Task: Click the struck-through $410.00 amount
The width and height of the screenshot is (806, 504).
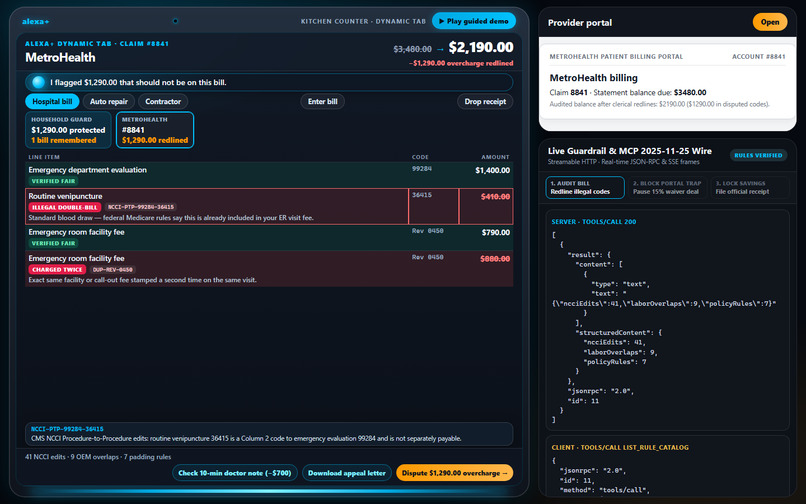Action: pos(495,196)
